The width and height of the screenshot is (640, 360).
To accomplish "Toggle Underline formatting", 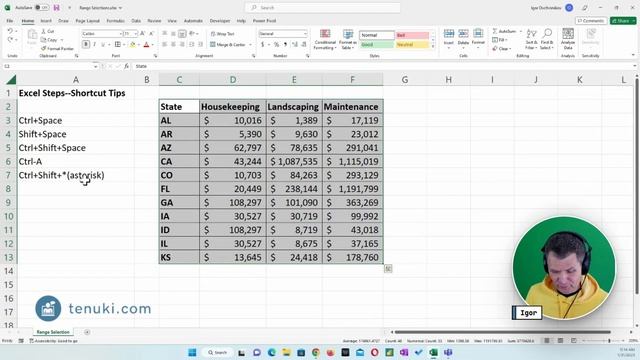I will (x=103, y=44).
